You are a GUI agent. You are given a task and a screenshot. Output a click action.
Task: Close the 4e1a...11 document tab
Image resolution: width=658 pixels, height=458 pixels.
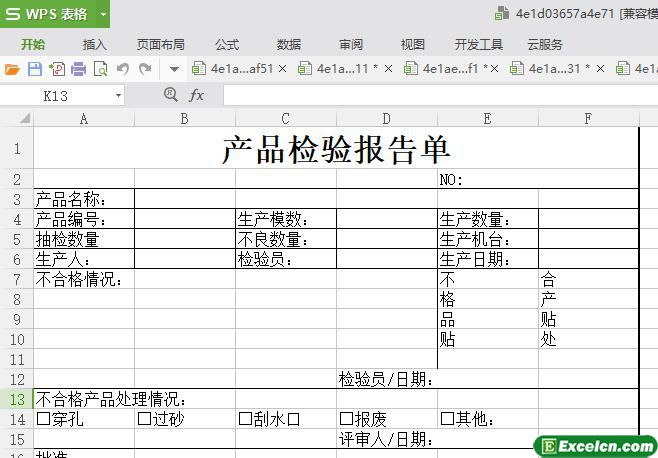[389, 68]
